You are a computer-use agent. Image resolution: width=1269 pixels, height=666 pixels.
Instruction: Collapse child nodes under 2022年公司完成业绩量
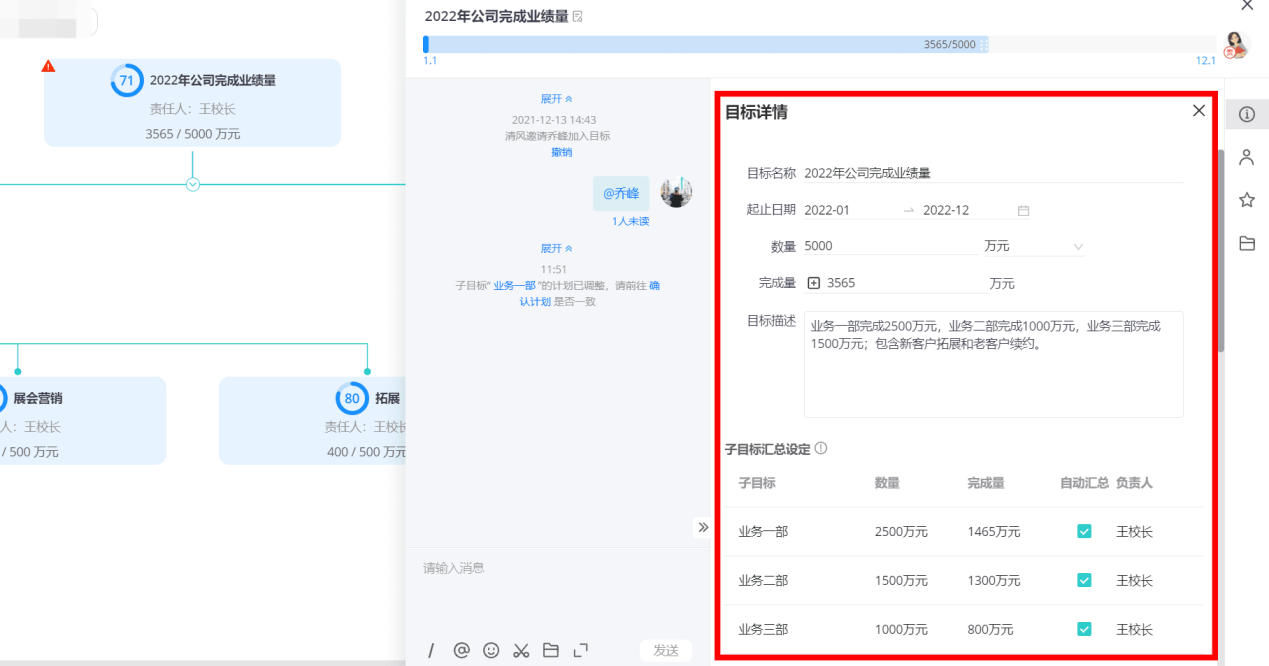(x=193, y=184)
